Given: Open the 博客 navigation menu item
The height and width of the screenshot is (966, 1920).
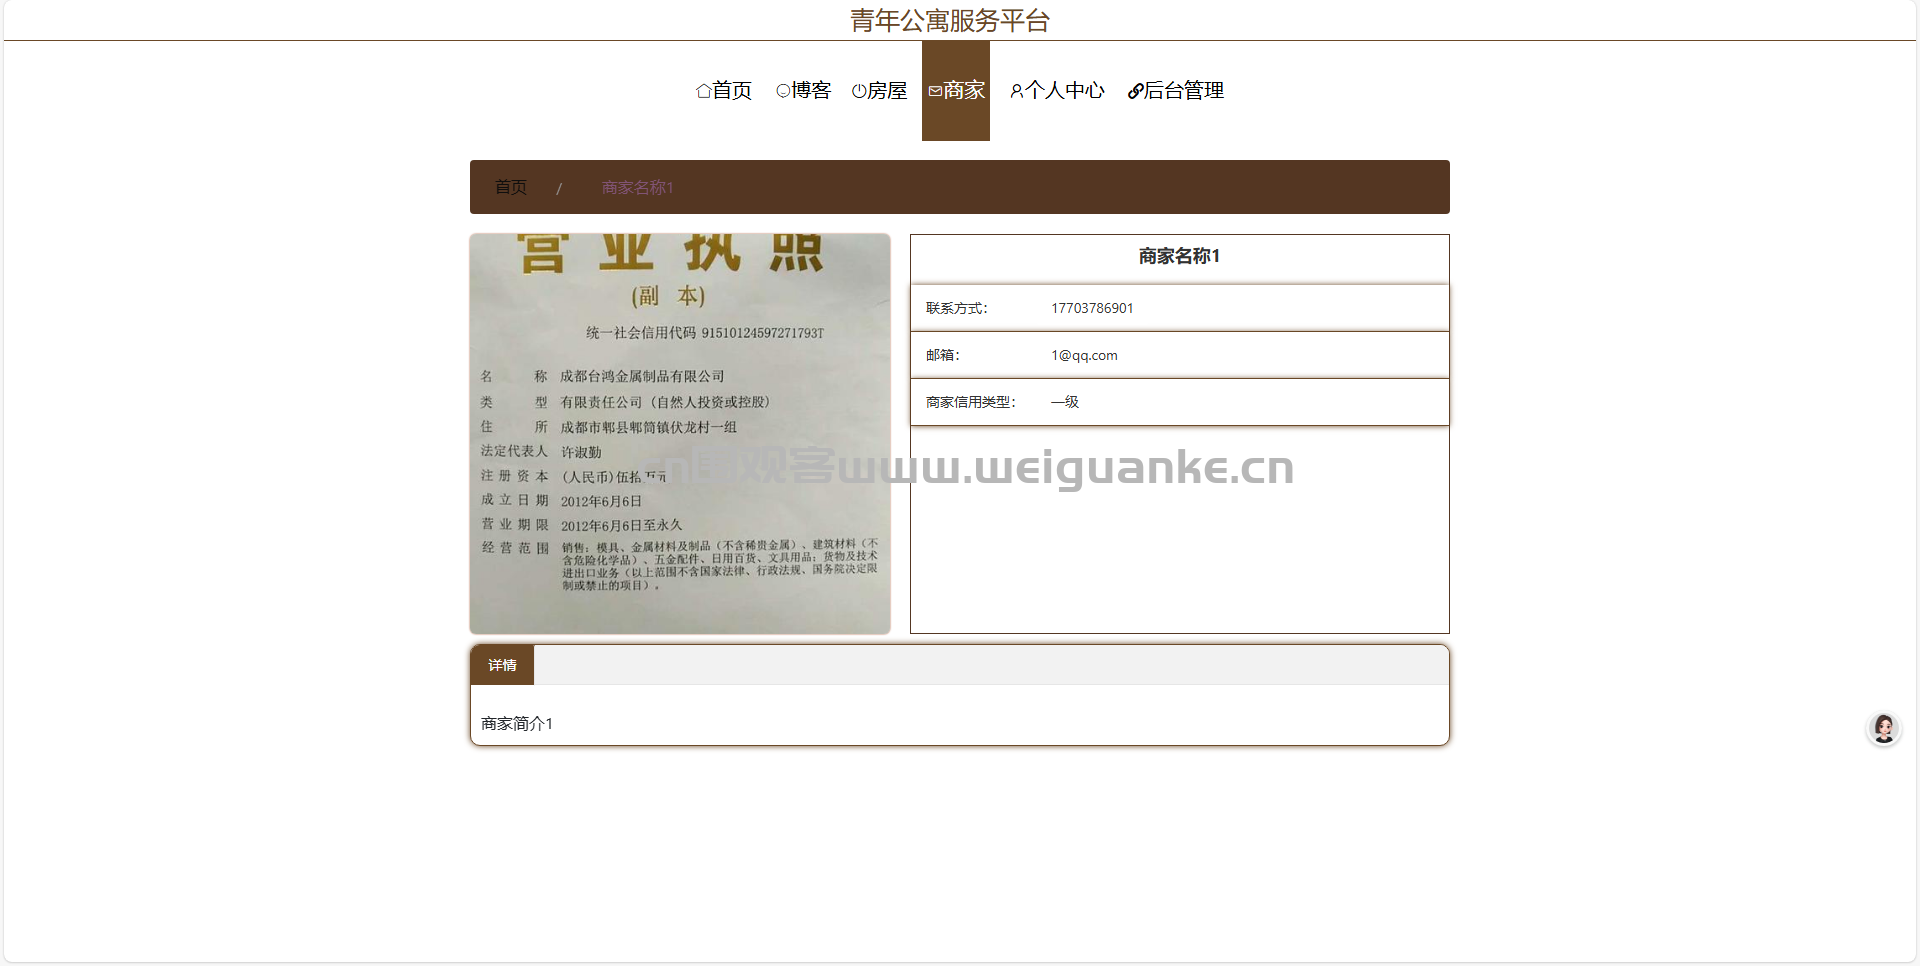Looking at the screenshot, I should (x=804, y=91).
